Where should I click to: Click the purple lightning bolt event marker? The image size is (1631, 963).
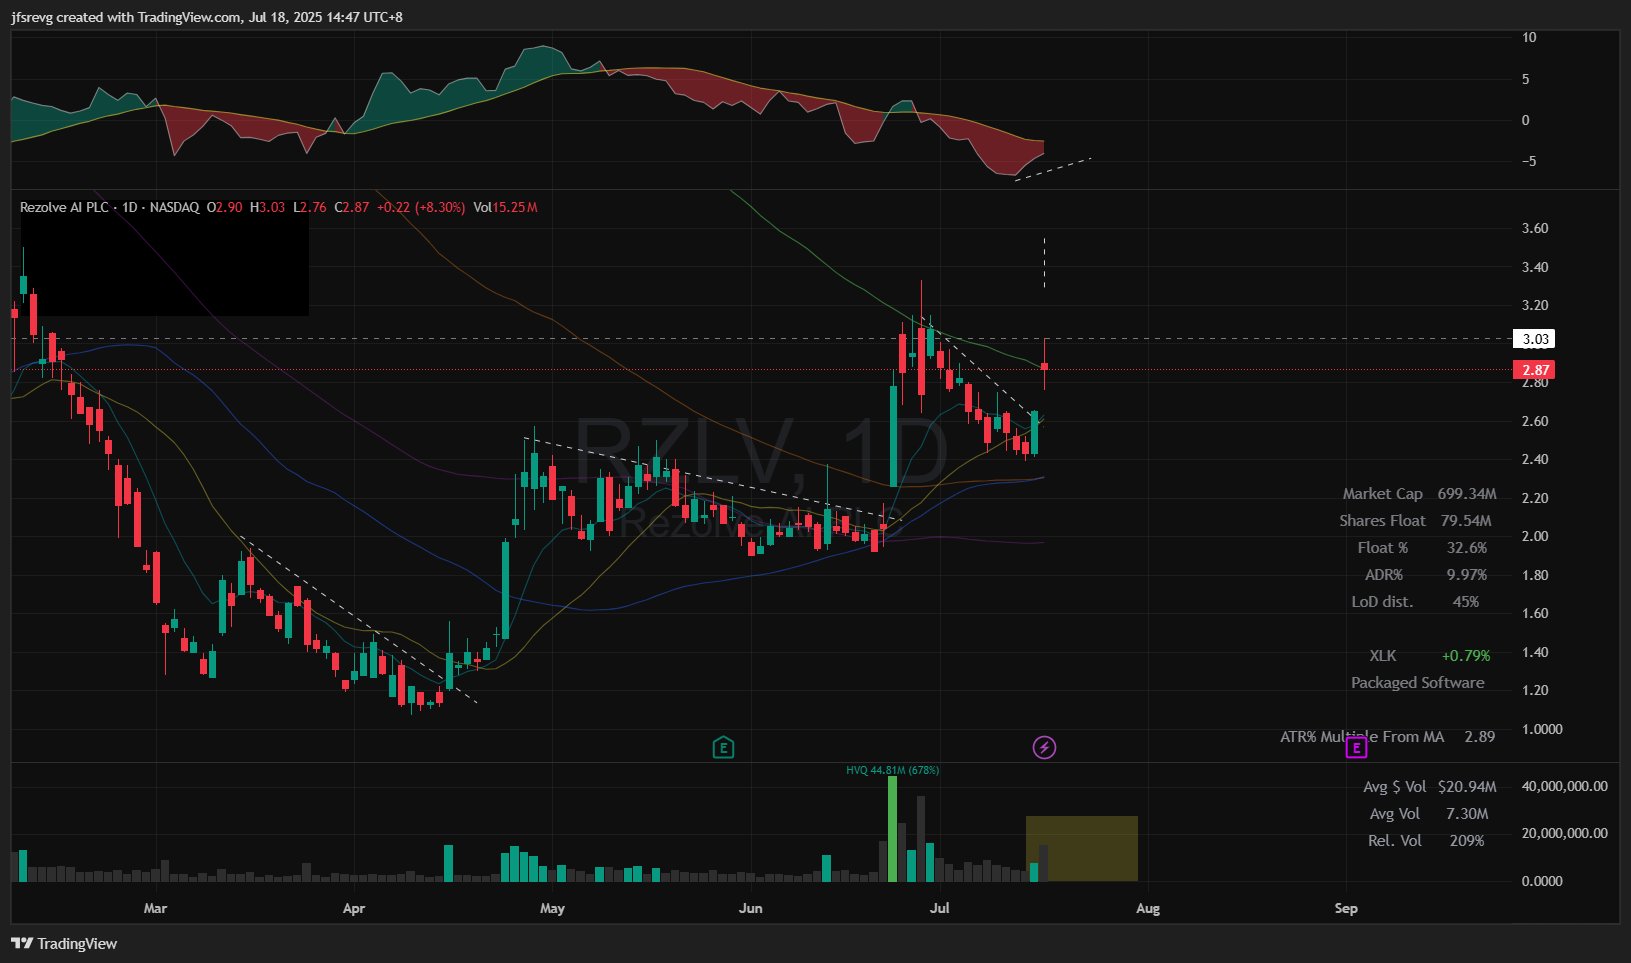pos(1044,747)
